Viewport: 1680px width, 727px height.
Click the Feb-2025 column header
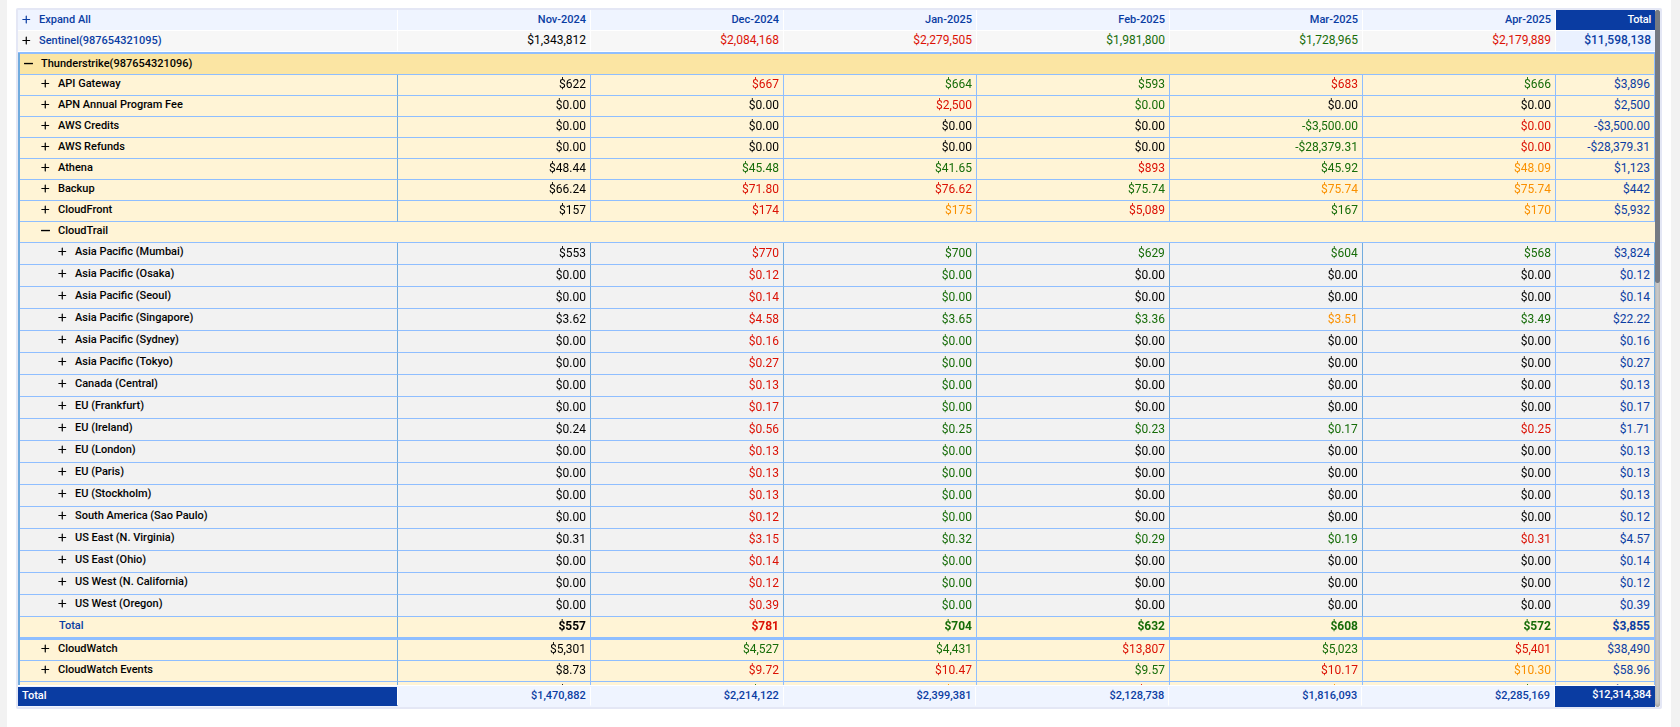(x=1141, y=19)
